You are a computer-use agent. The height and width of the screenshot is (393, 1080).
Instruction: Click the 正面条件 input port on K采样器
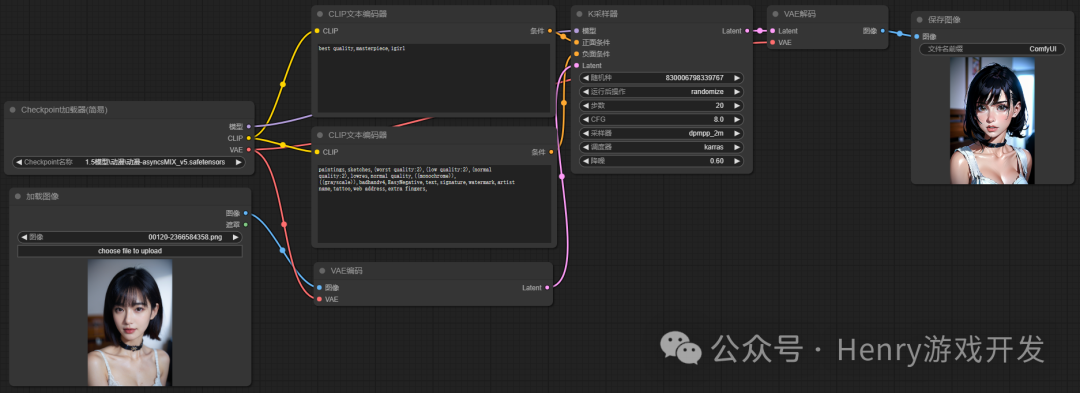coord(577,43)
